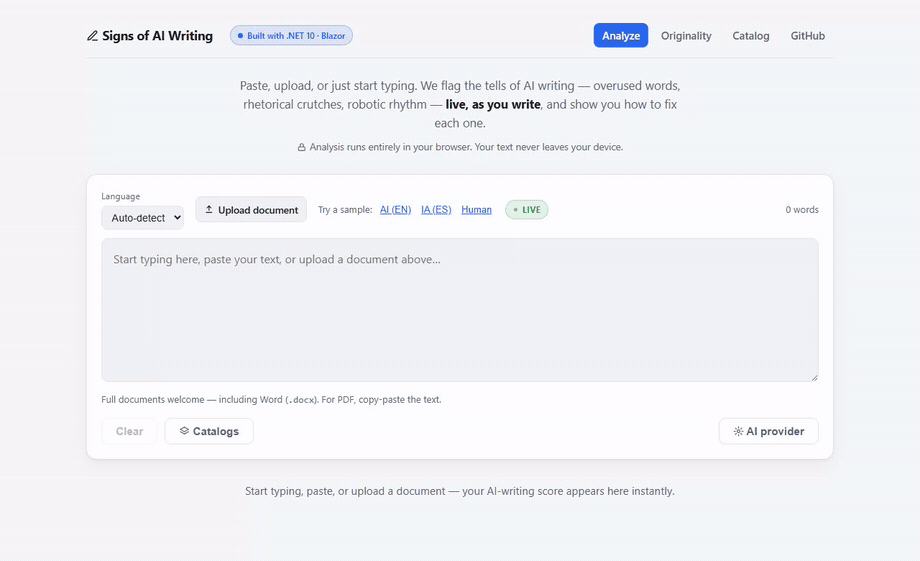
Task: Click the lock icon beside the privacy notice
Action: click(302, 147)
